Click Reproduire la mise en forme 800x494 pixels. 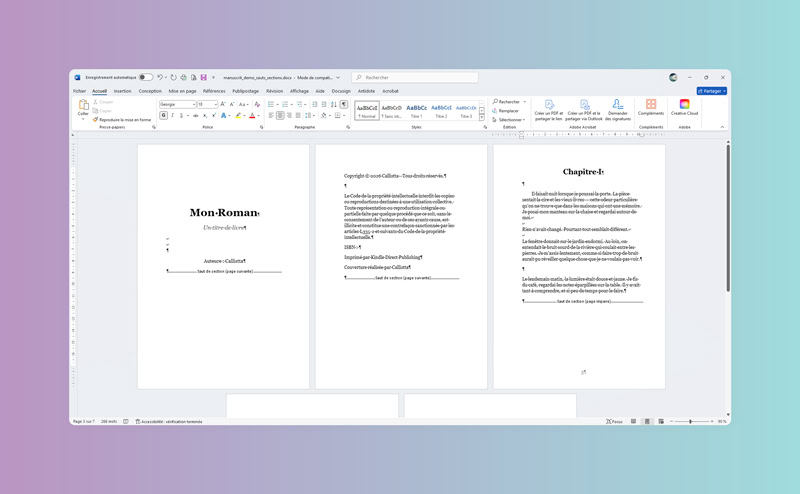click(x=122, y=120)
